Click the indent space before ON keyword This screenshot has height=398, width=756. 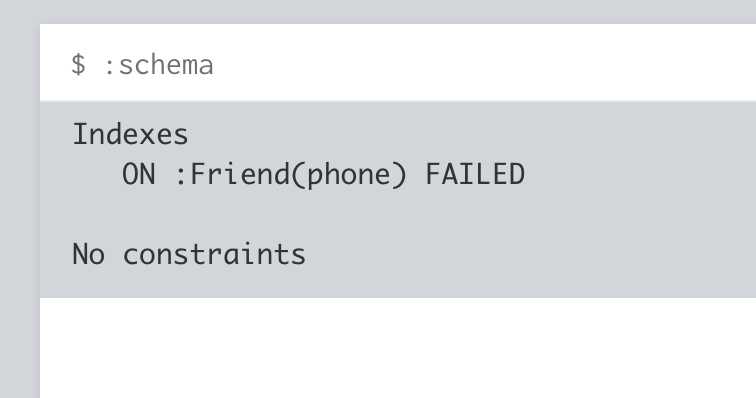point(97,174)
